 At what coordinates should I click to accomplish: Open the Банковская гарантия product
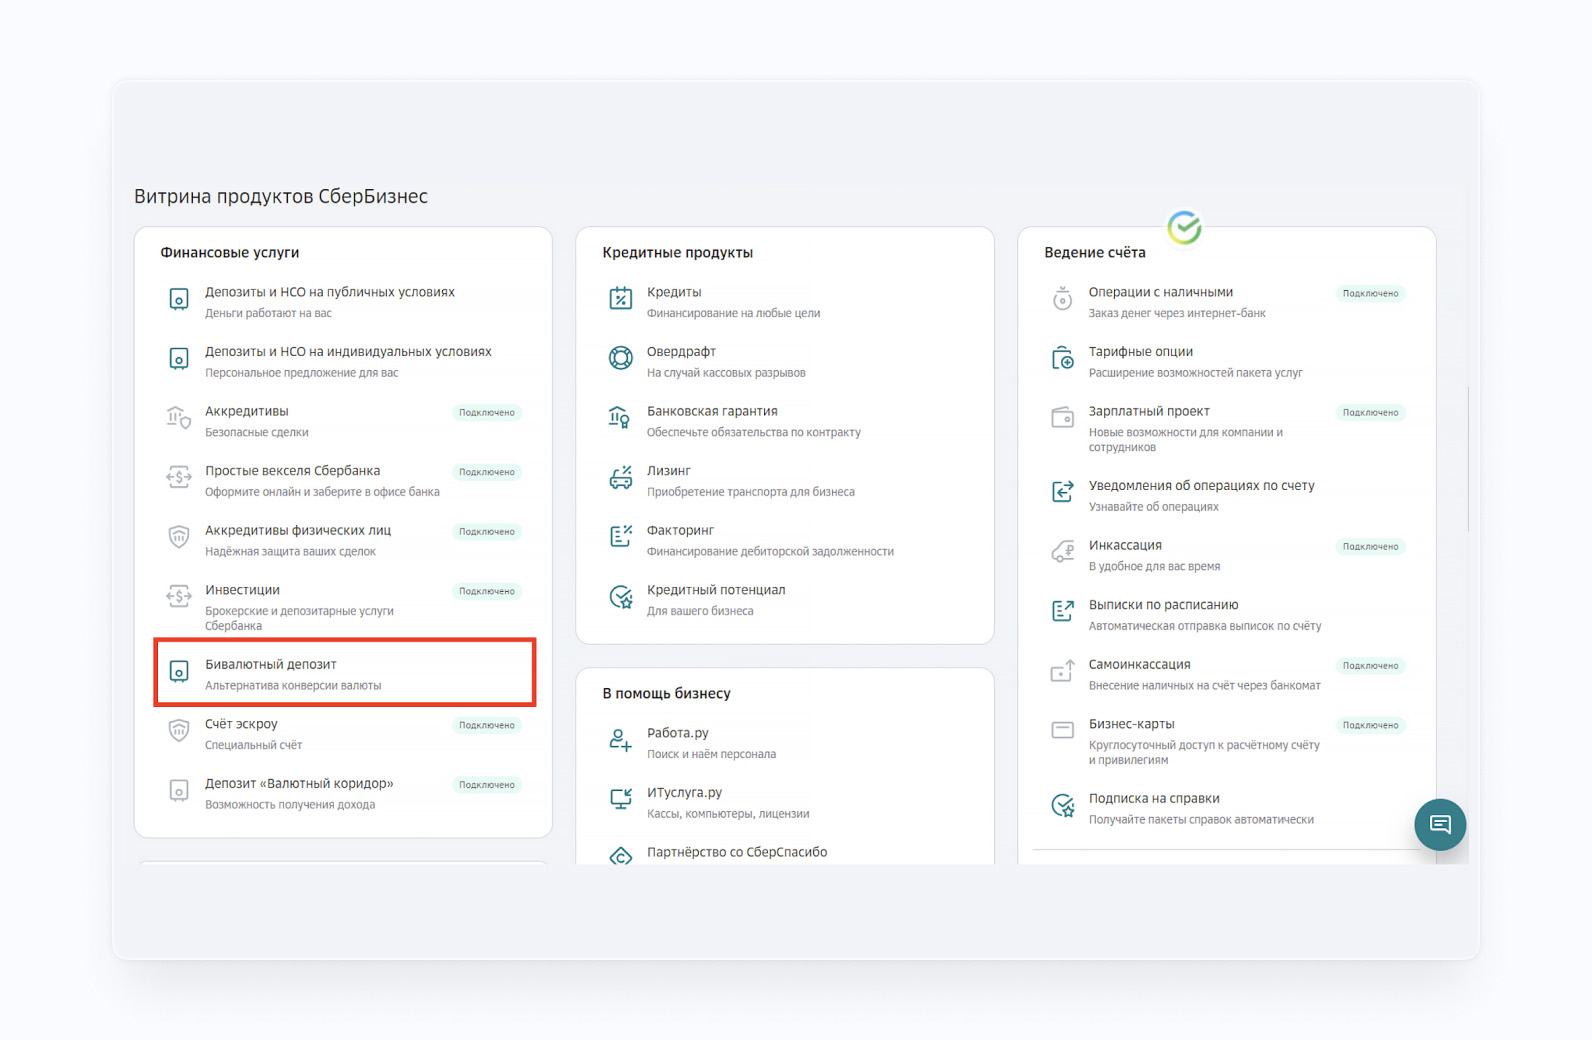pos(712,411)
